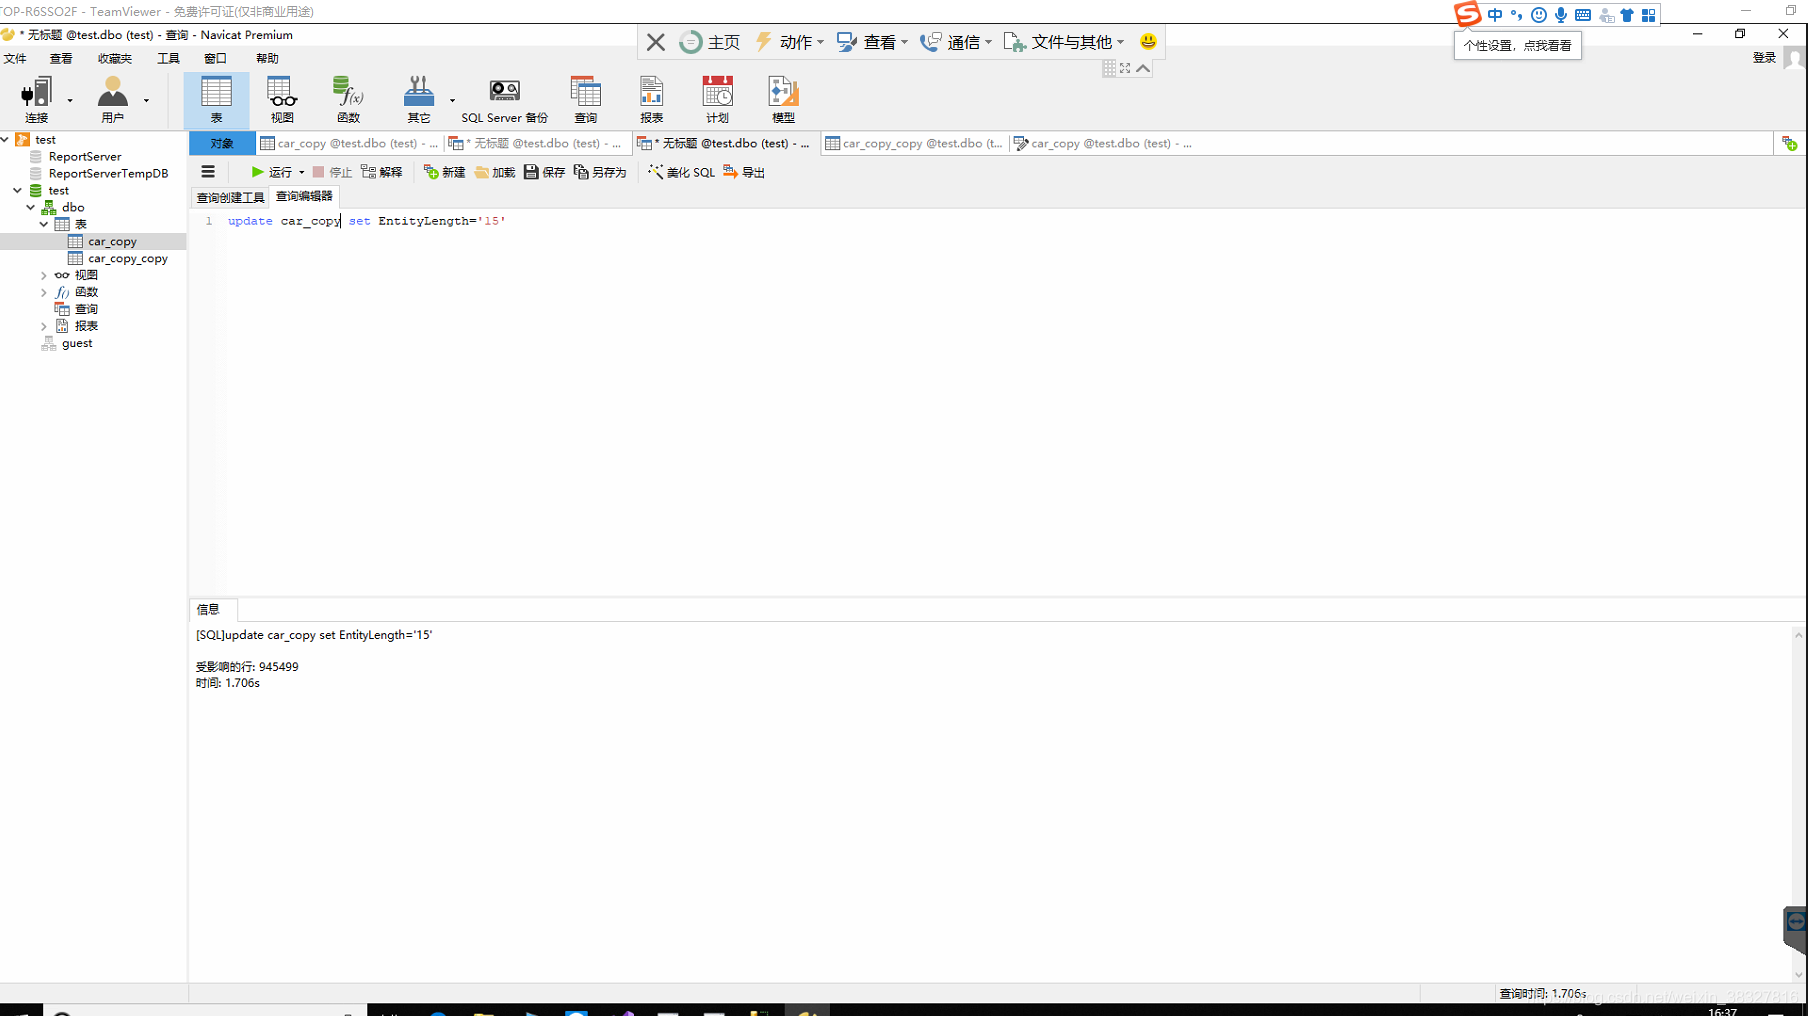The height and width of the screenshot is (1016, 1808).
Task: Select the Table (表) toolbar icon
Action: click(216, 99)
